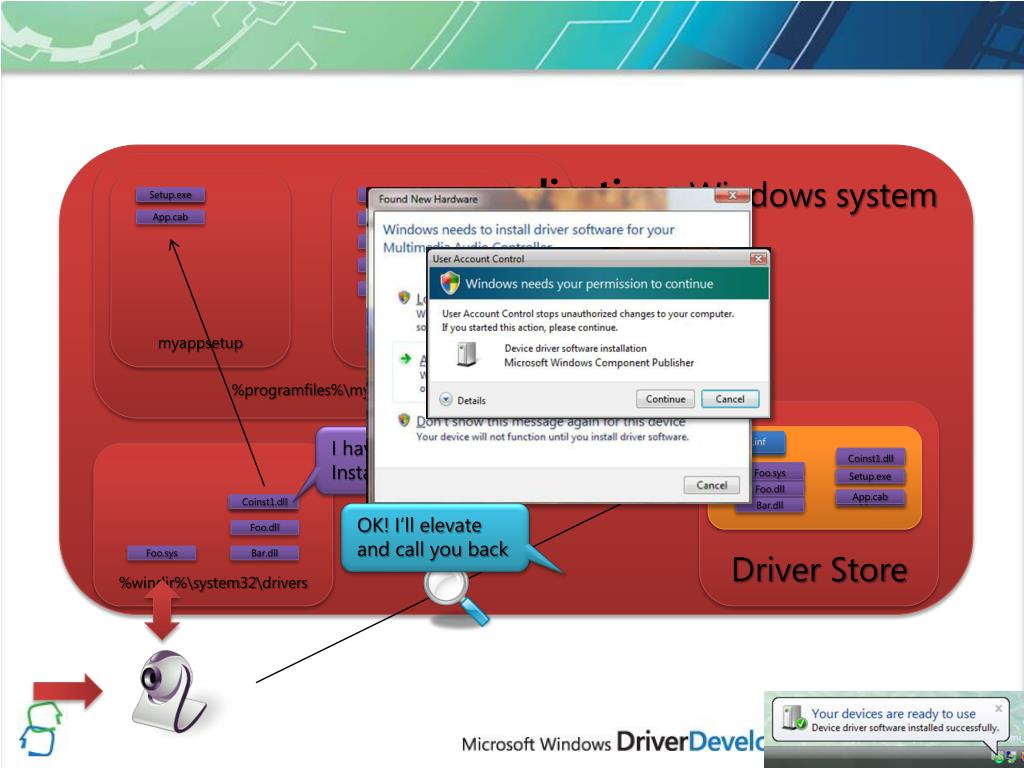This screenshot has width=1024, height=768.
Task: Click the webcam device icon
Action: (x=169, y=690)
